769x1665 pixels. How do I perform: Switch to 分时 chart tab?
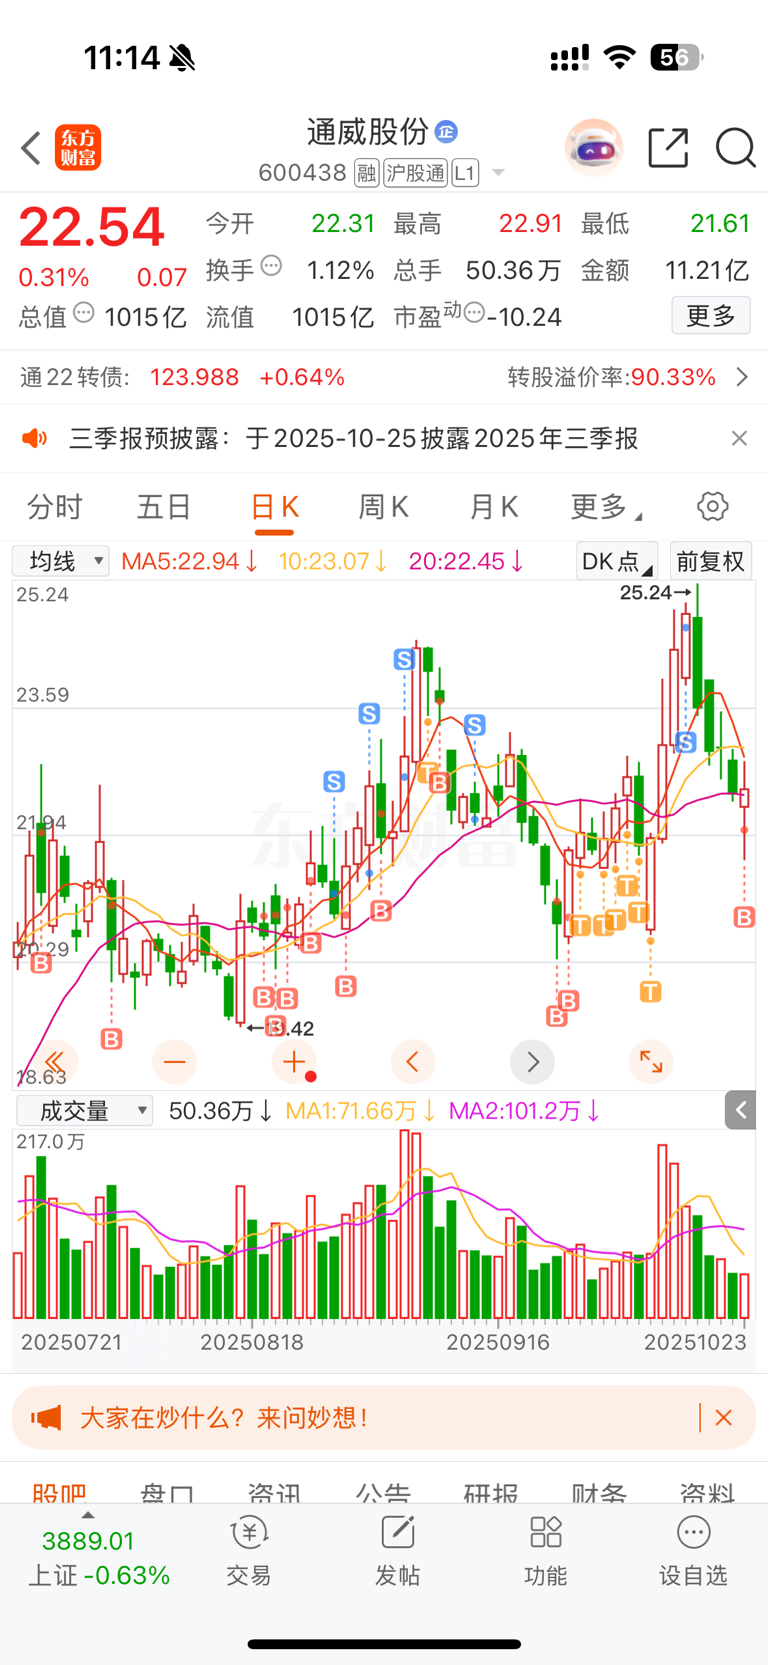click(54, 507)
